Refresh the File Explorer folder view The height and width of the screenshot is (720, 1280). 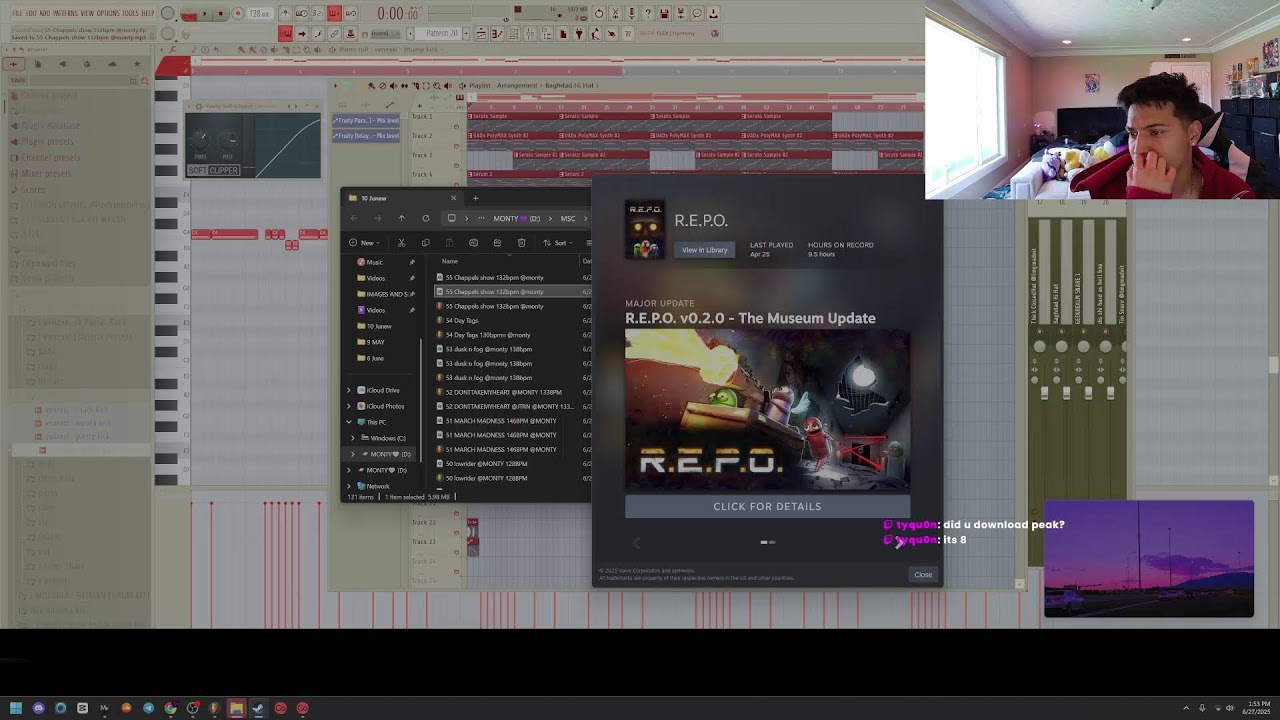coord(425,218)
